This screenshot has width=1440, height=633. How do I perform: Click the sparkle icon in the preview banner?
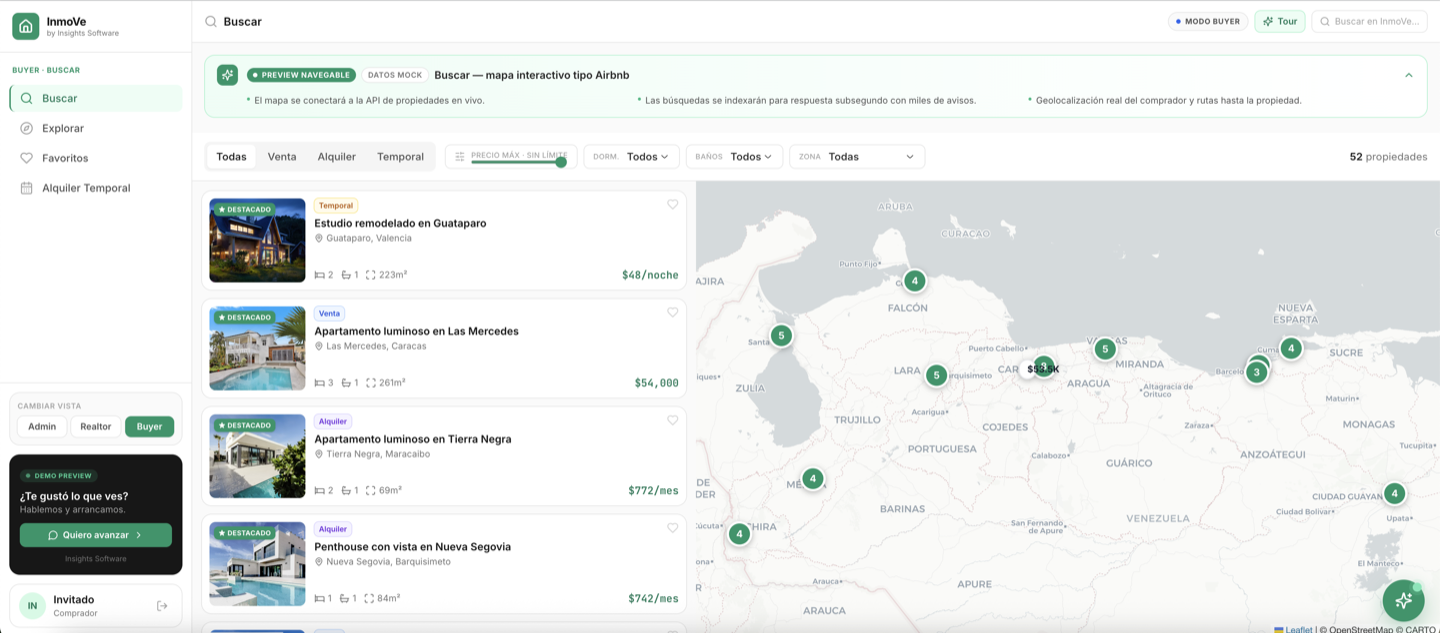coord(228,75)
